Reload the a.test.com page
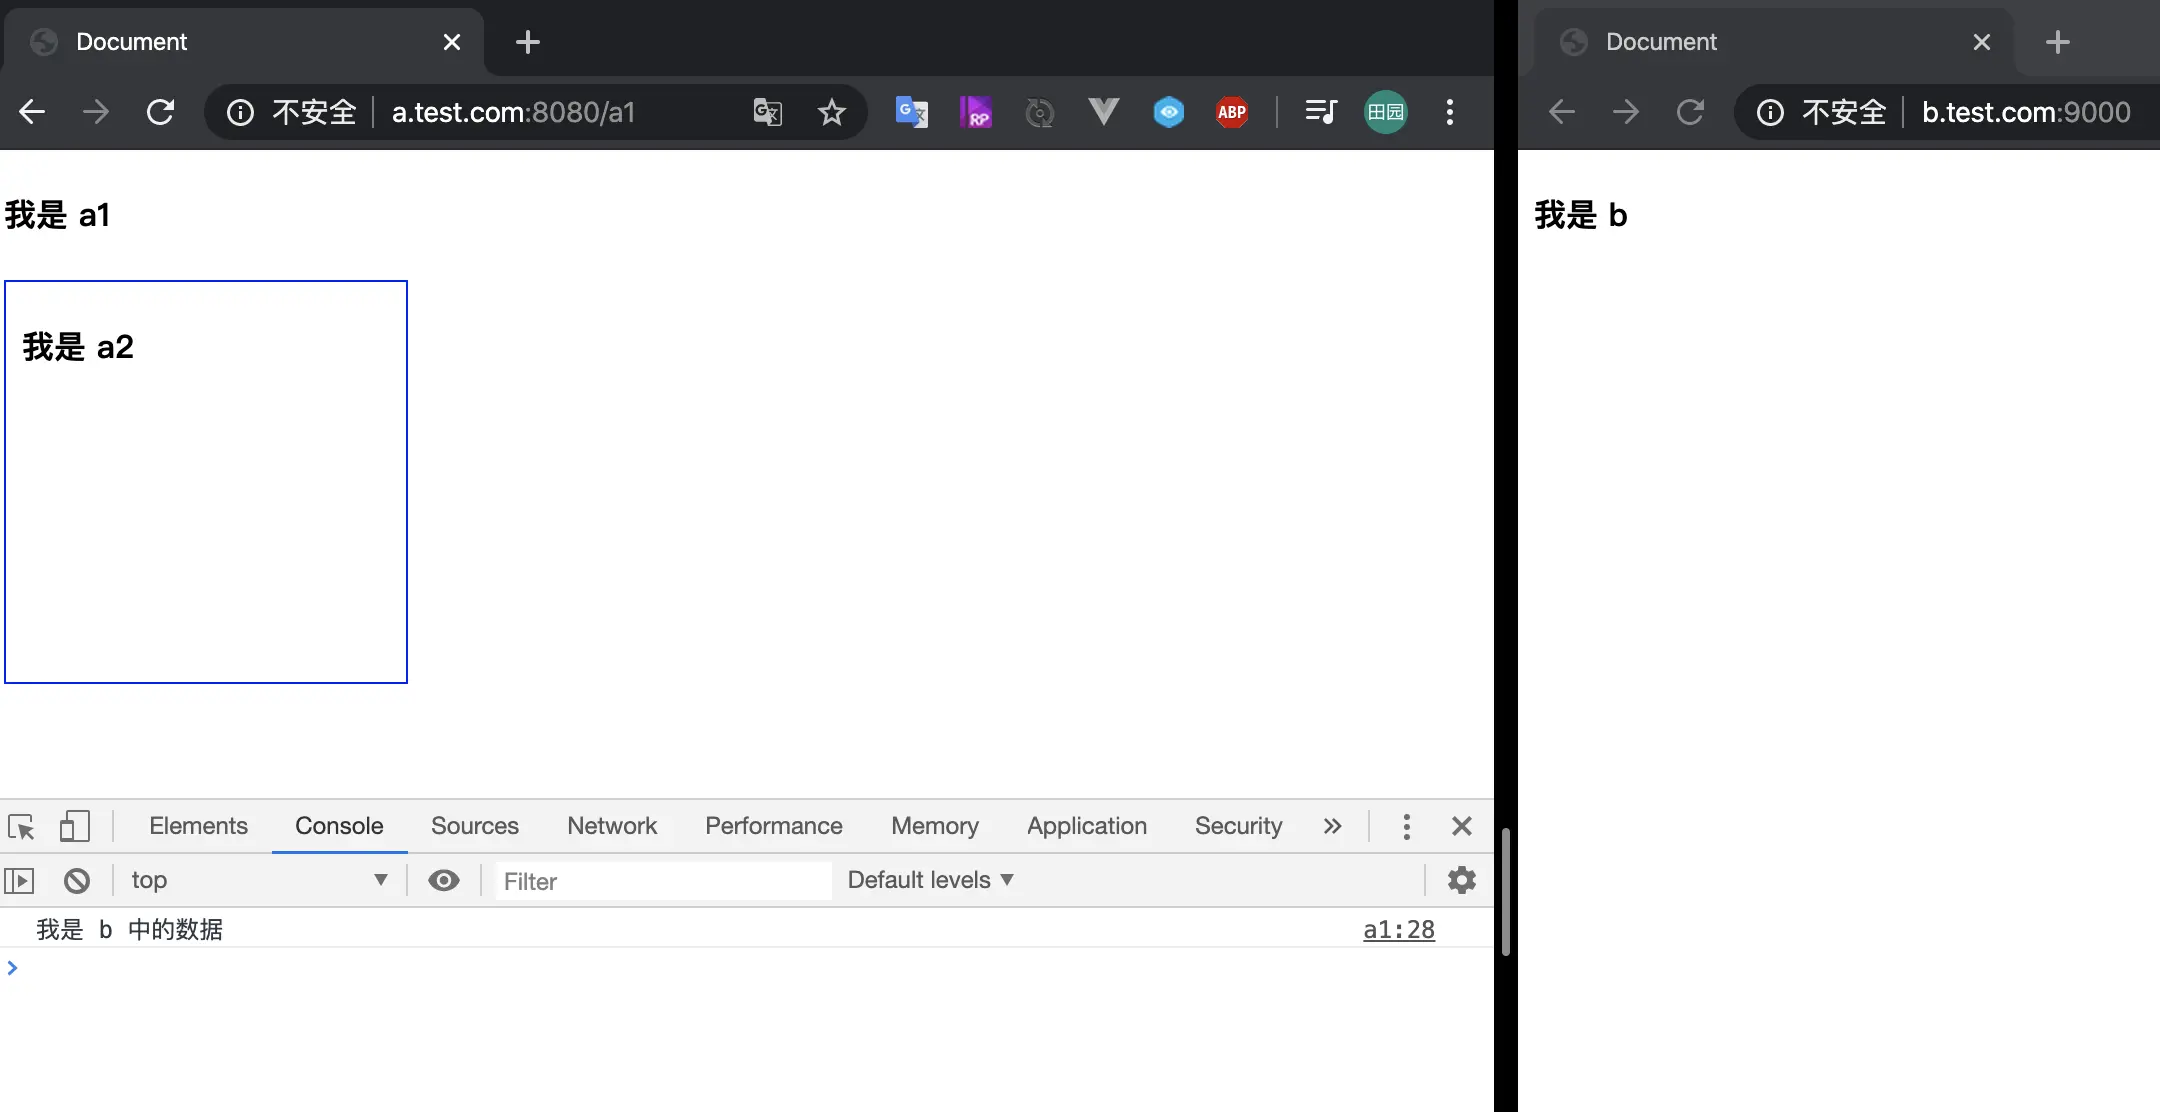Viewport: 2160px width, 1112px height. coord(160,112)
